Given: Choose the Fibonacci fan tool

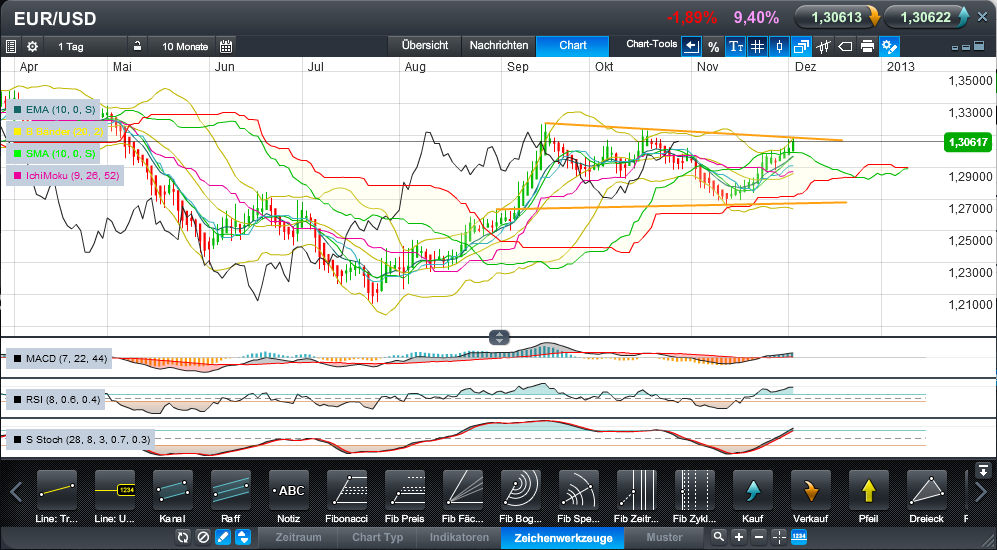Looking at the screenshot, I should point(463,491).
